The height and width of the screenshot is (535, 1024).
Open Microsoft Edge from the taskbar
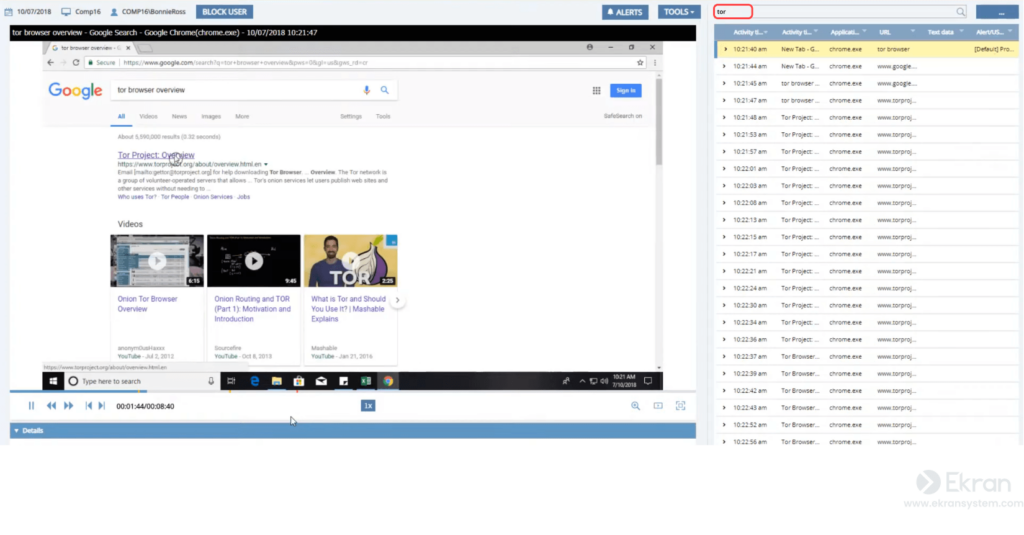255,381
